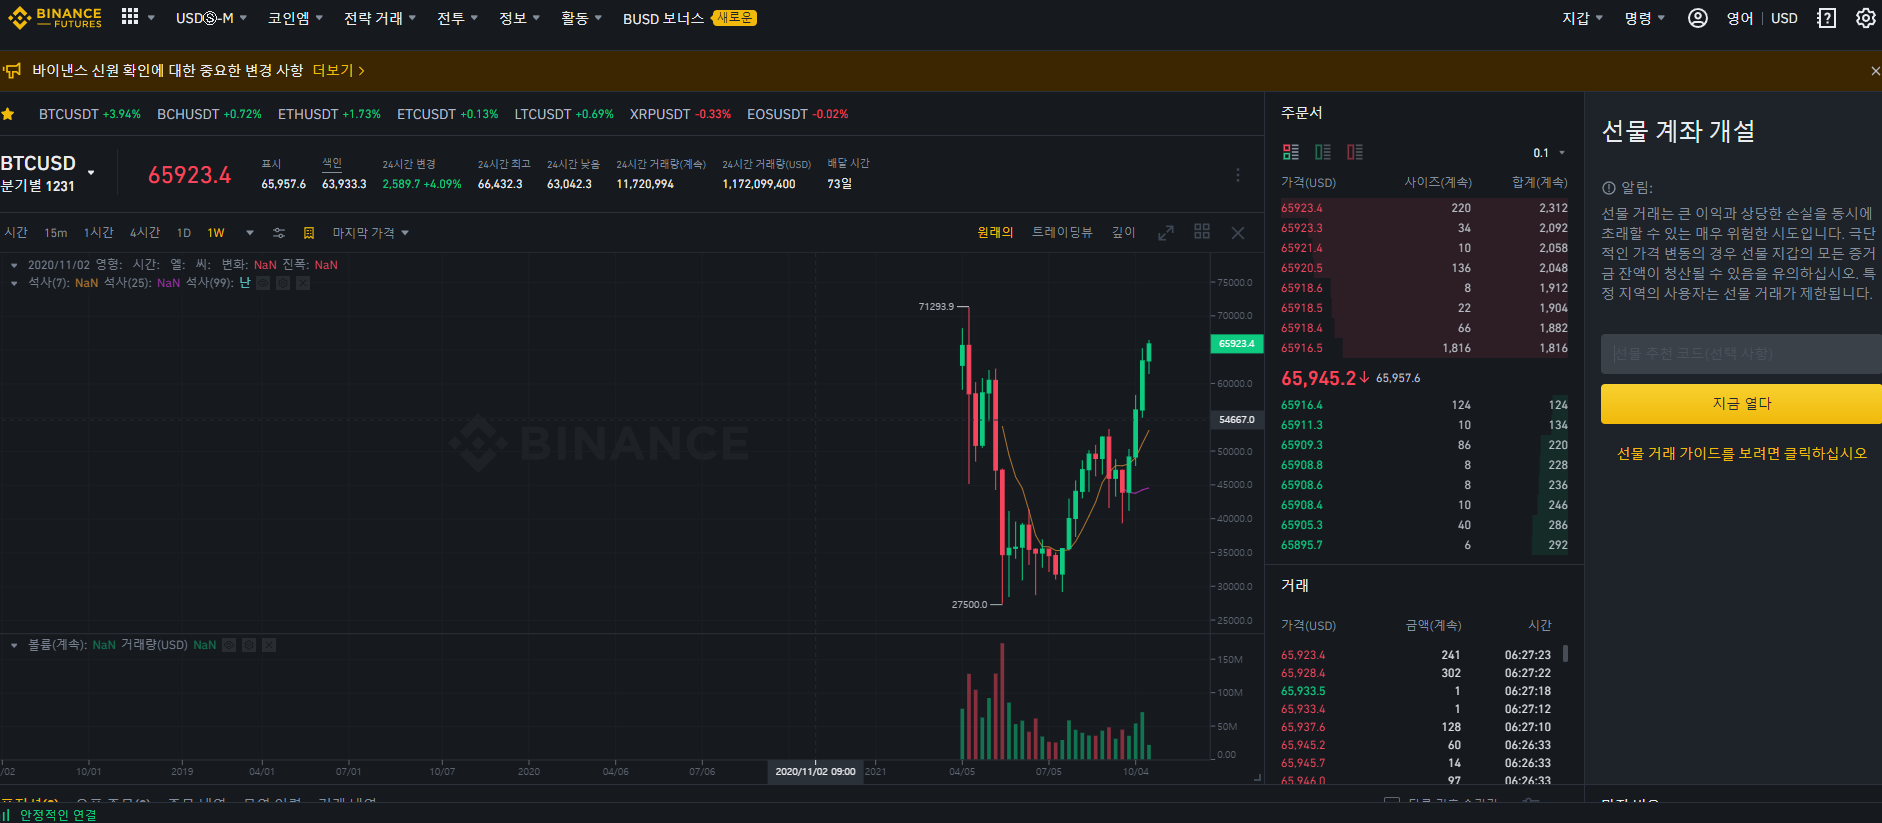Click the connection status bars icon
Image resolution: width=1882 pixels, height=823 pixels.
pyautogui.click(x=6, y=815)
